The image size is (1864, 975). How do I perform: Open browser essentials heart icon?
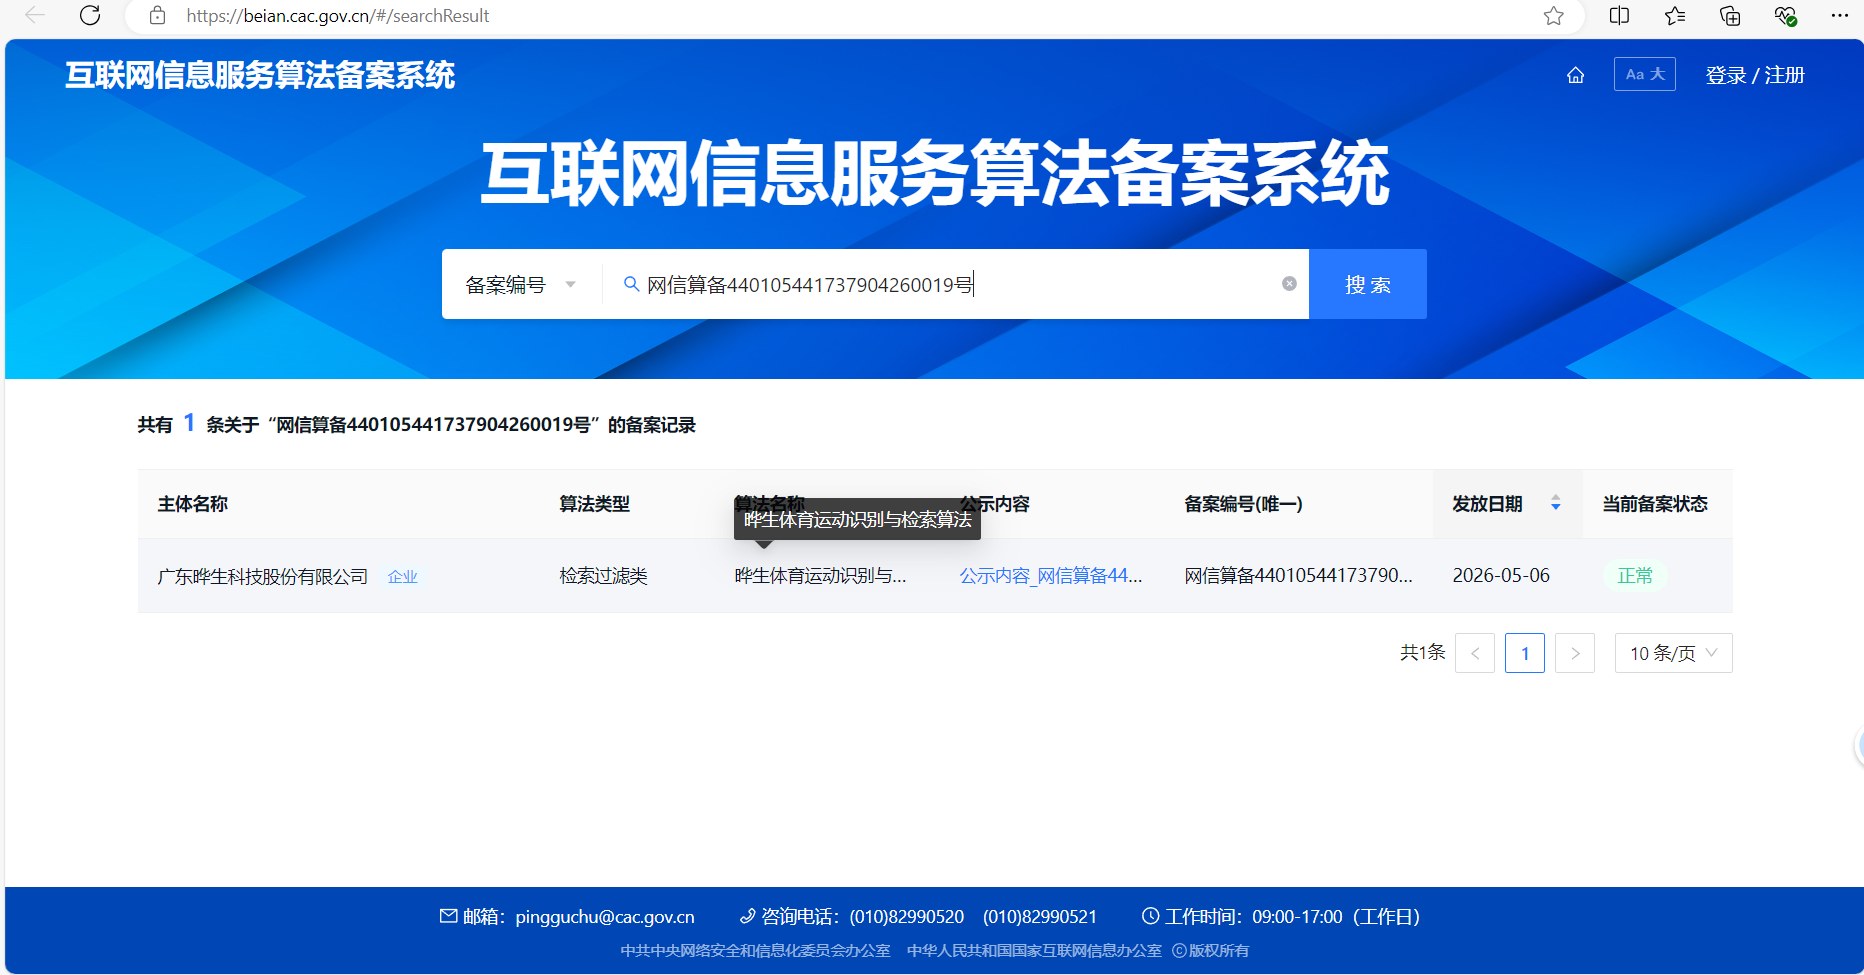tap(1785, 15)
